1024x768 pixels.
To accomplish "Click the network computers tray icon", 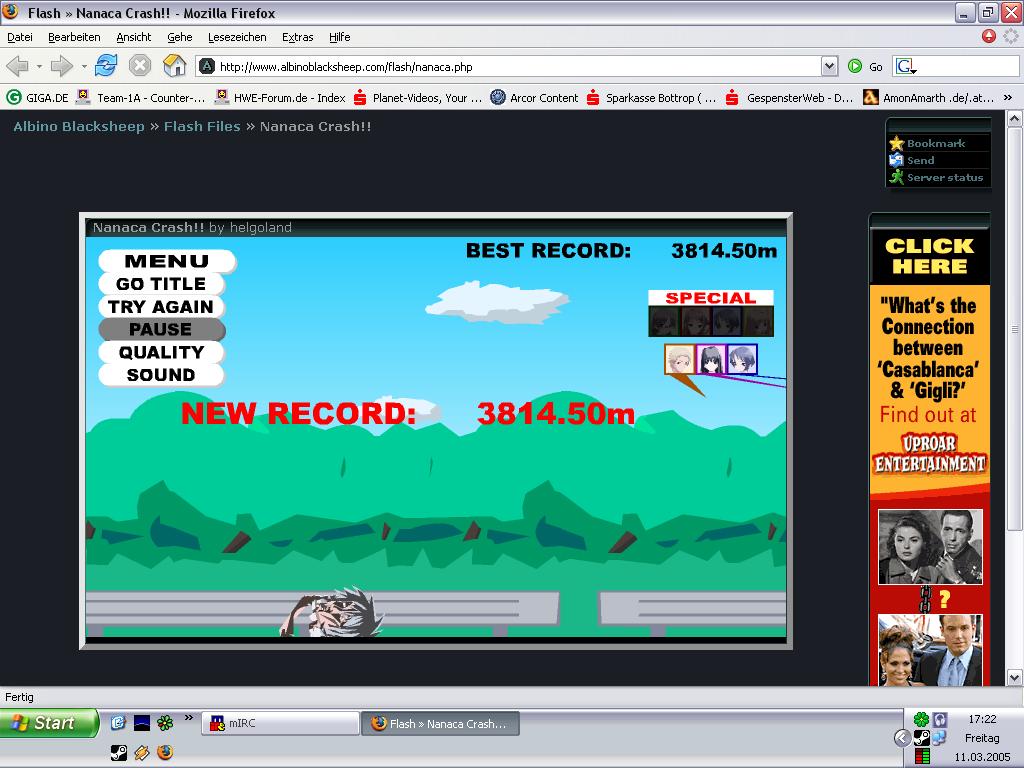I will click(939, 738).
